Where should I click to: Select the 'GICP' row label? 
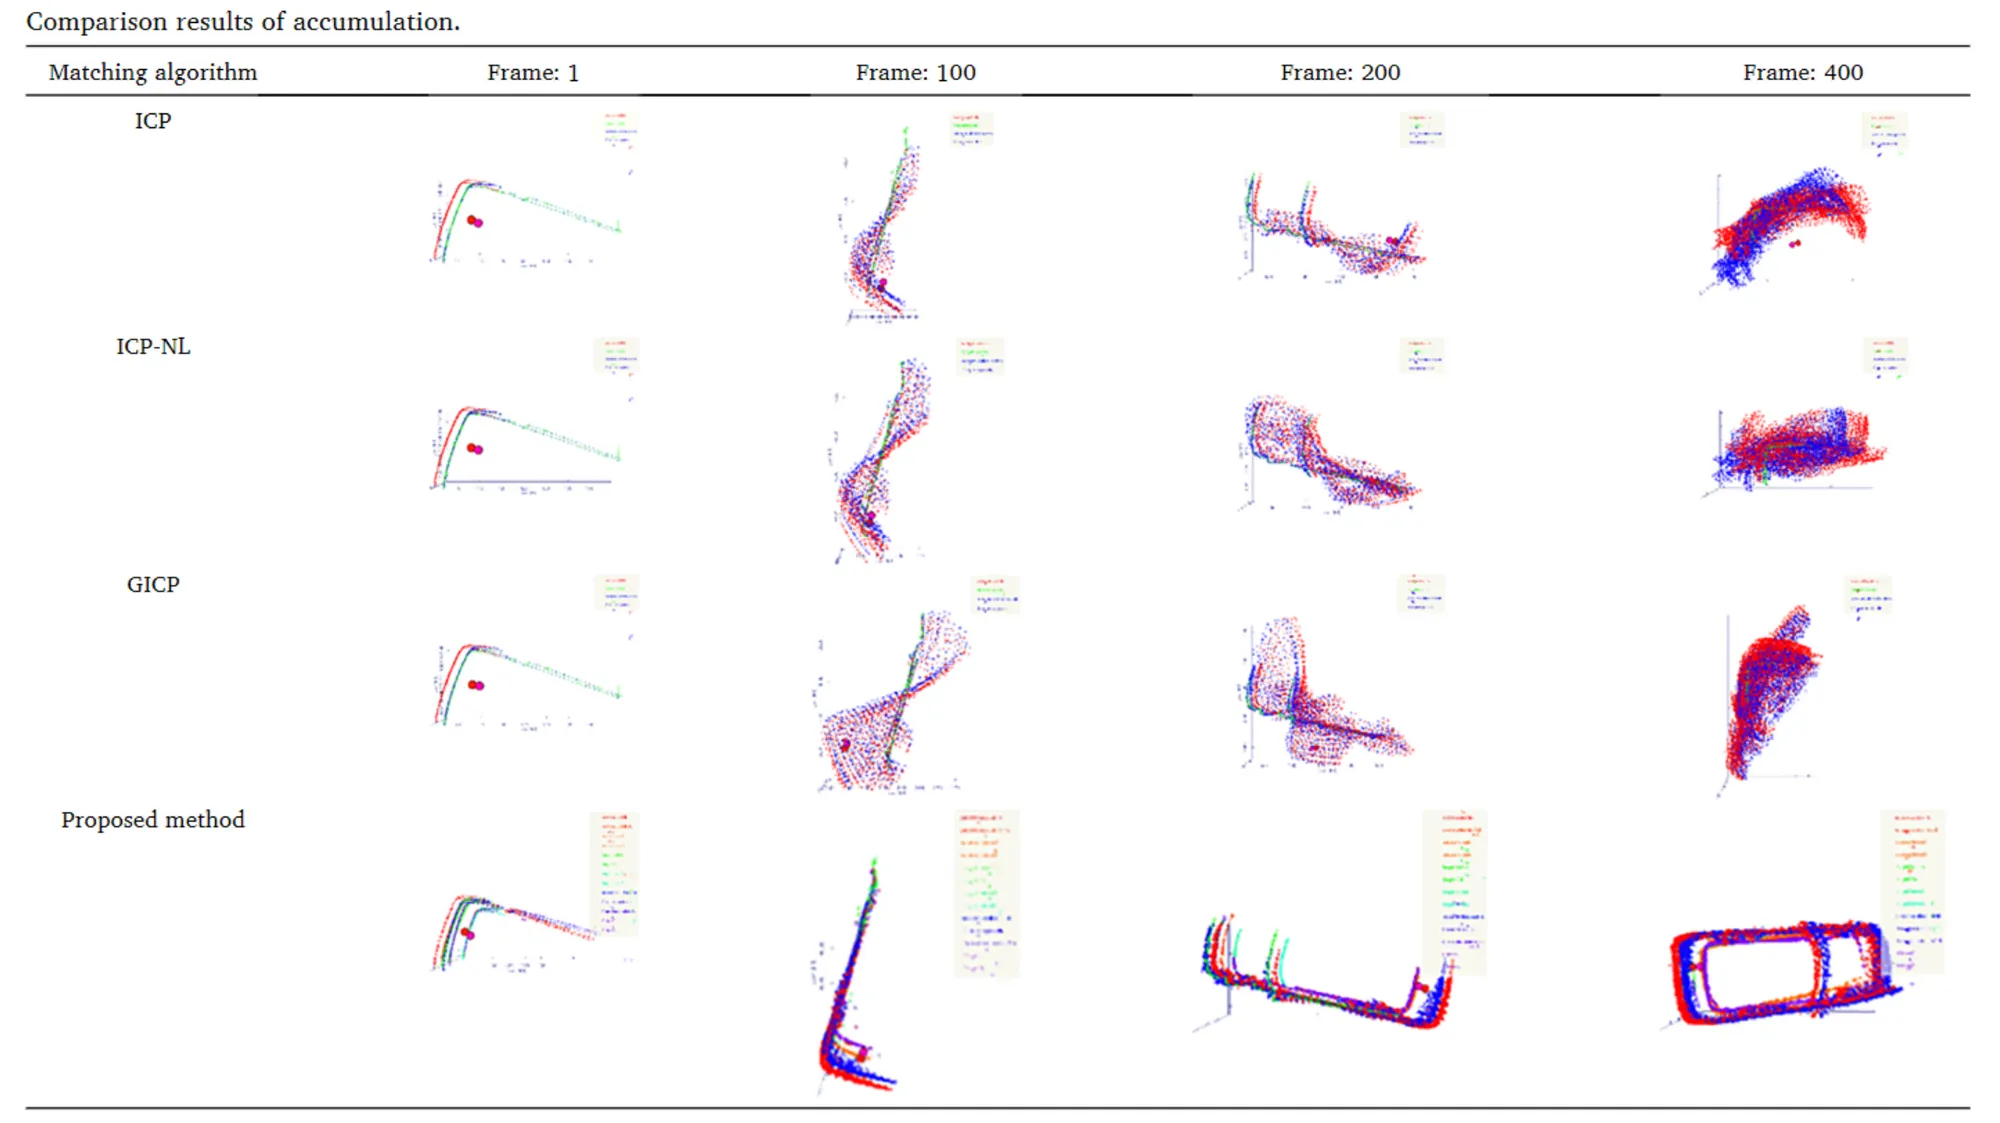[x=153, y=585]
